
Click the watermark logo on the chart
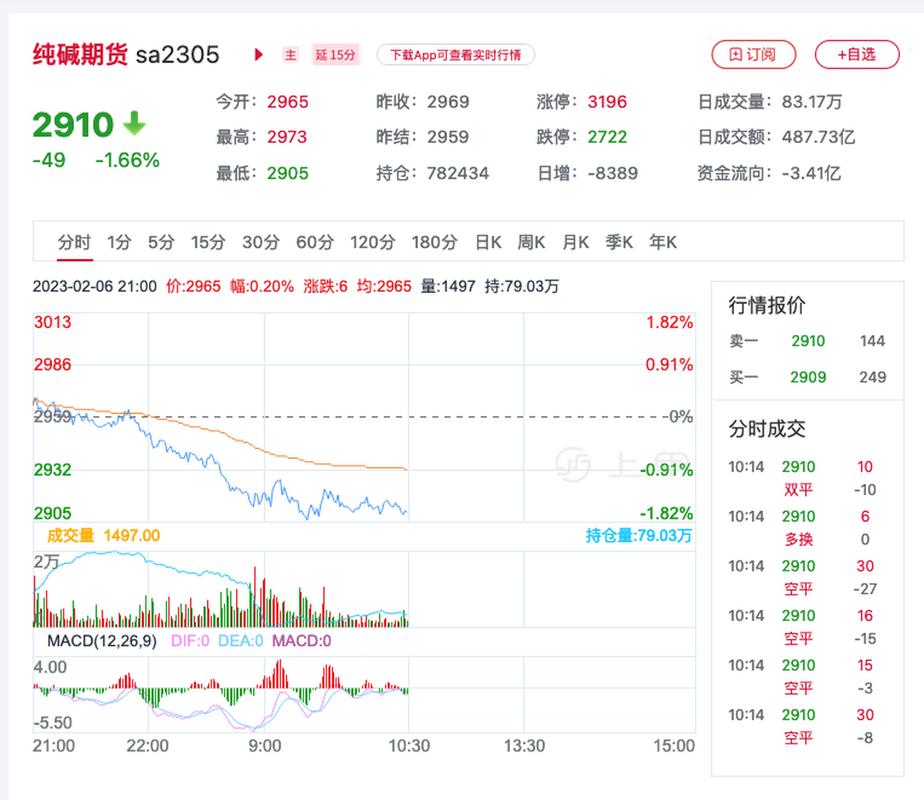click(573, 463)
